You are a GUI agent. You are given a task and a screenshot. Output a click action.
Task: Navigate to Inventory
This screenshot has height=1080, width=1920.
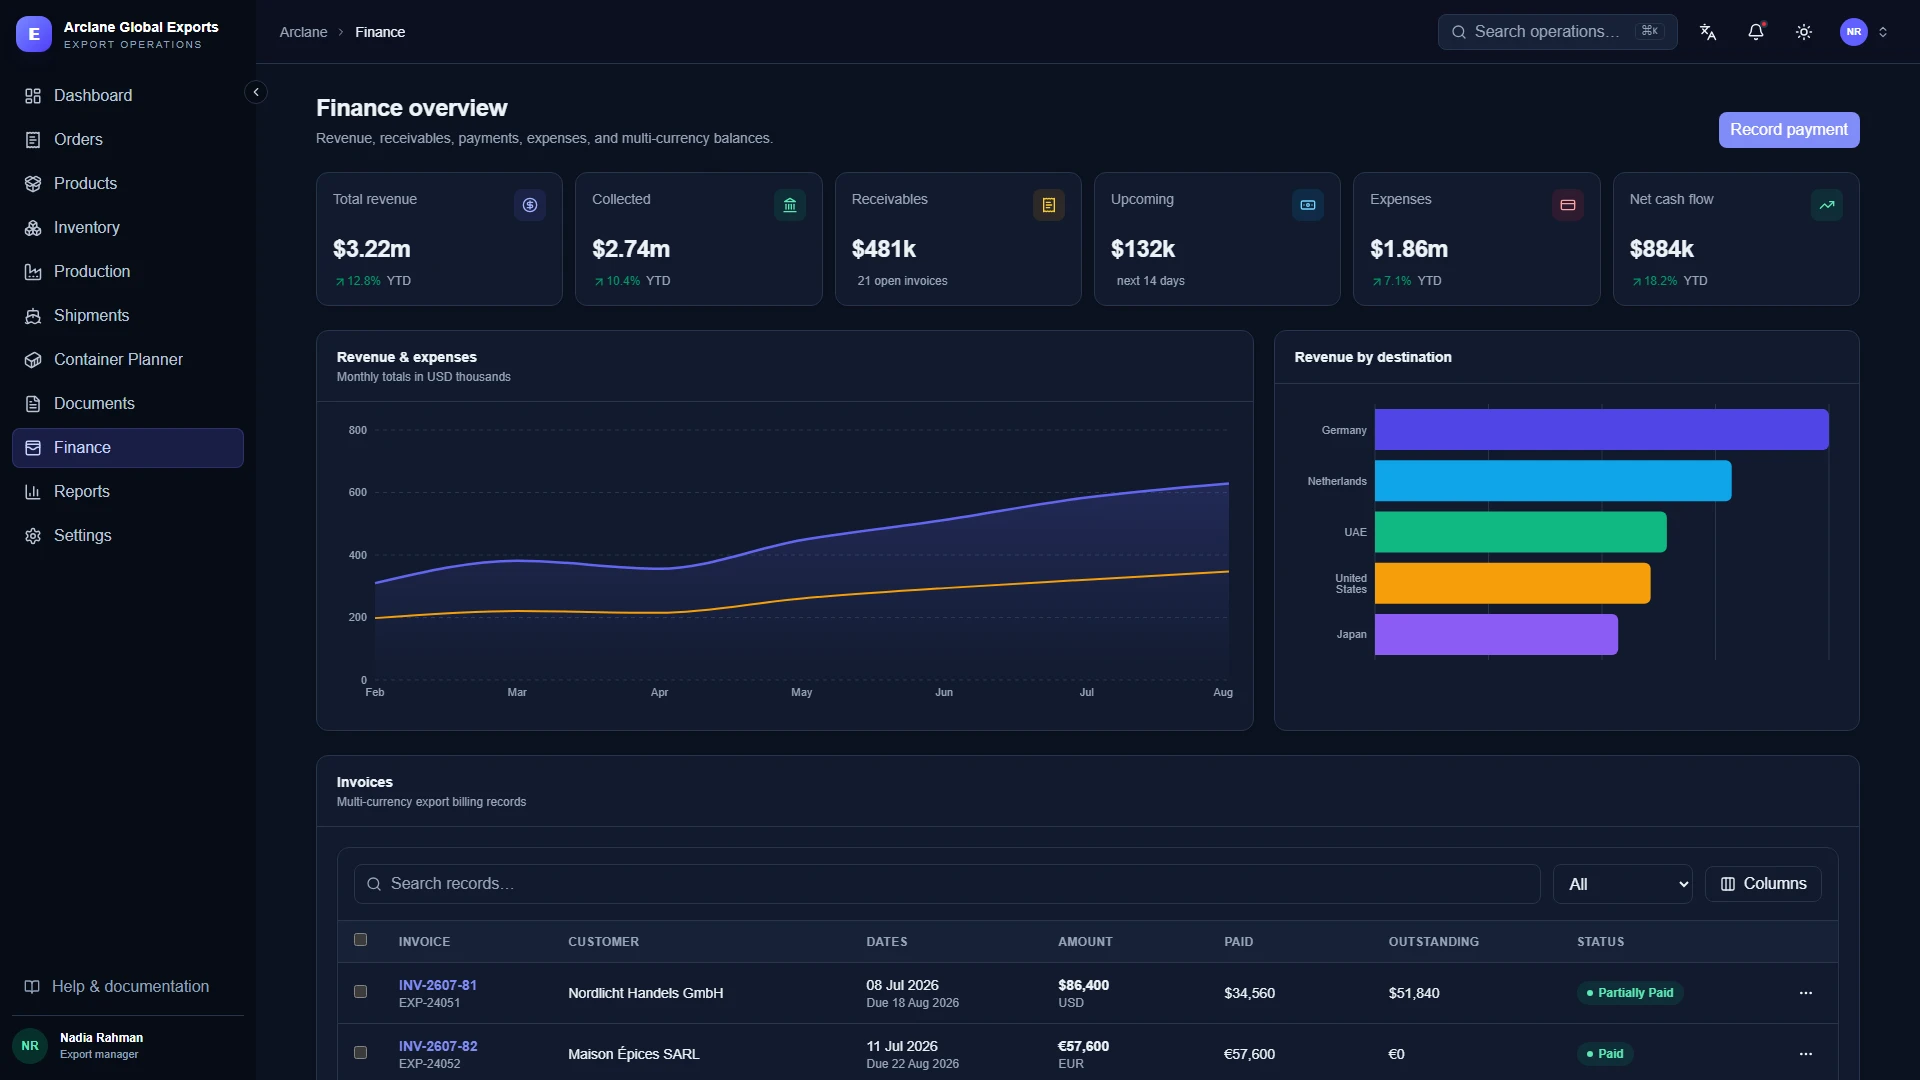128,228
